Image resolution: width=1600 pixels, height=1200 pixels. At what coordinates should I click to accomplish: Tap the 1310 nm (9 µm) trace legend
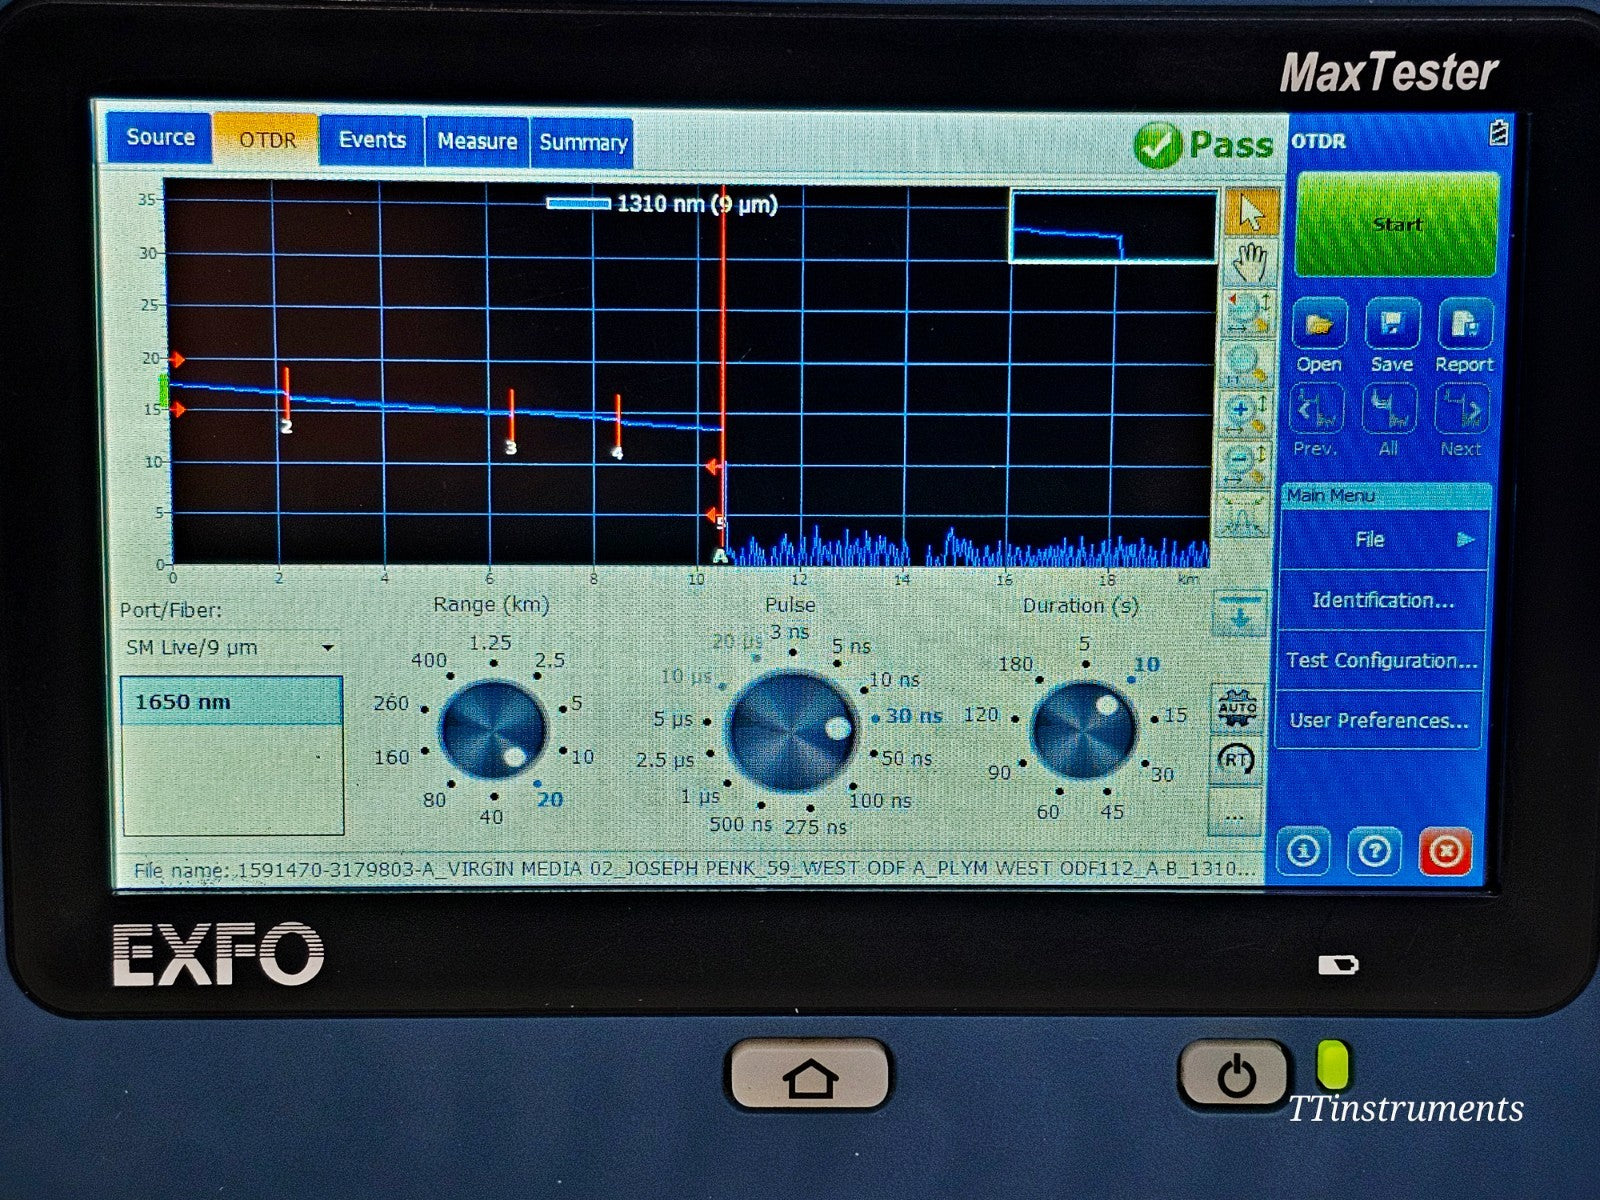tap(661, 204)
